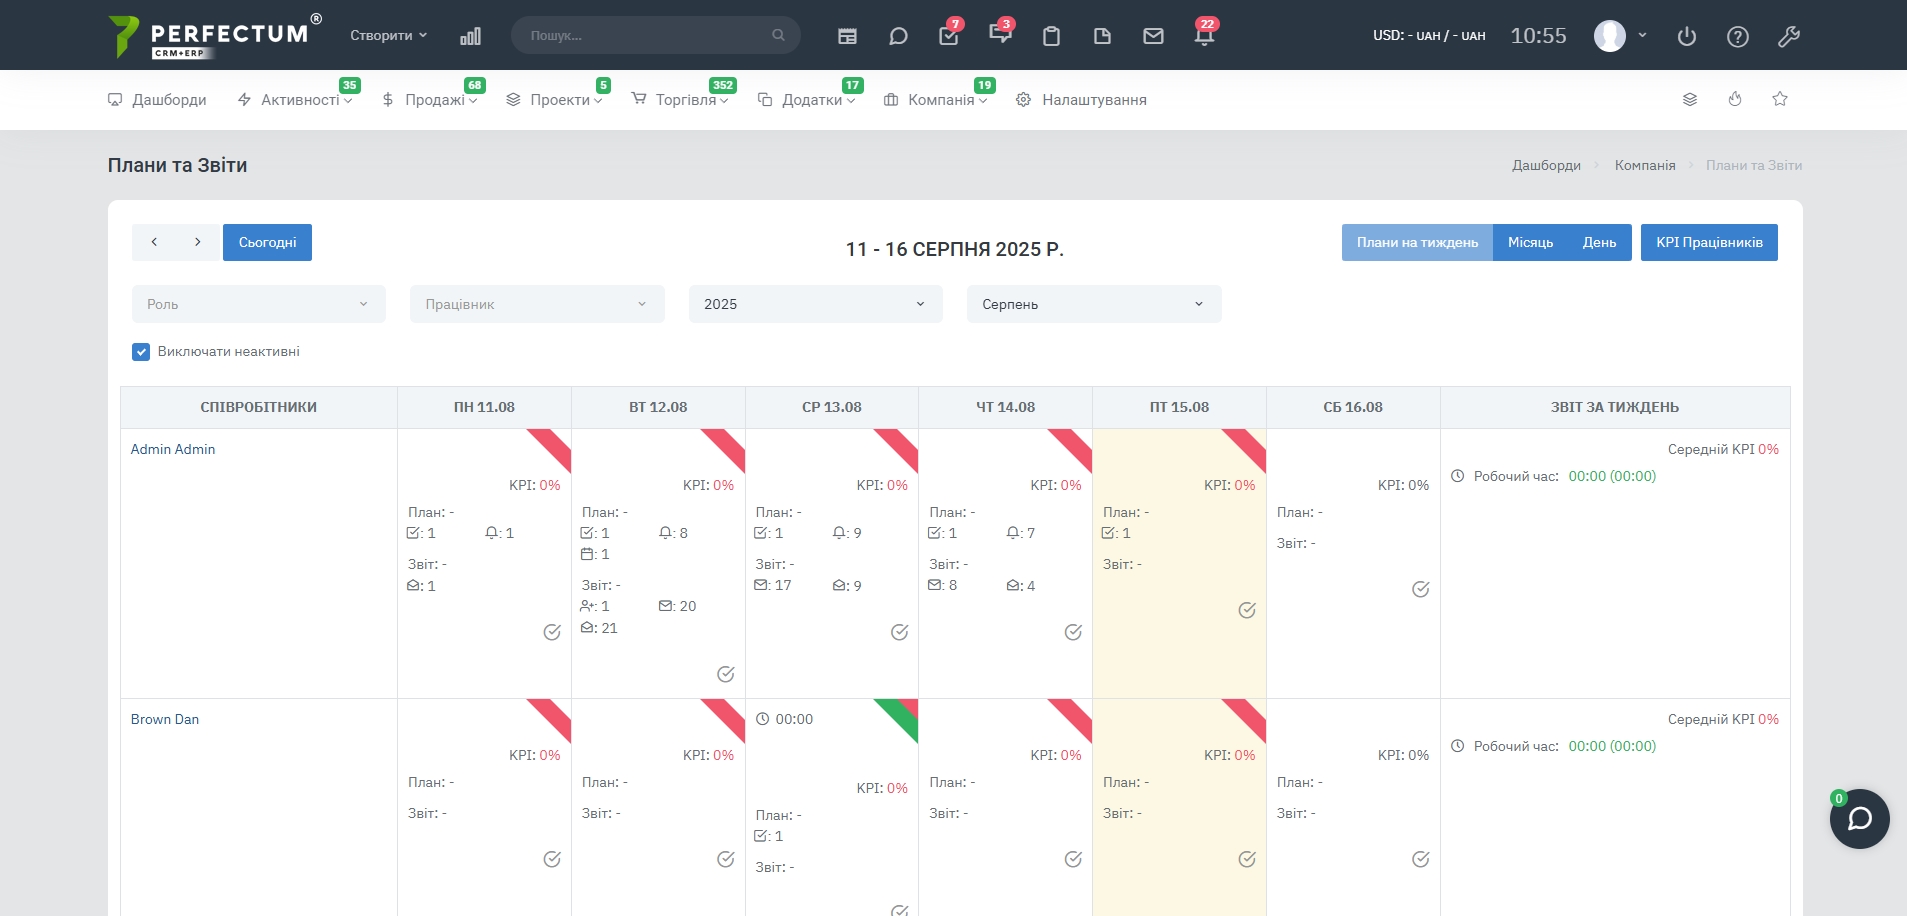This screenshot has width=1907, height=916.
Task: Open the wrench setup icon
Action: pos(1789,37)
